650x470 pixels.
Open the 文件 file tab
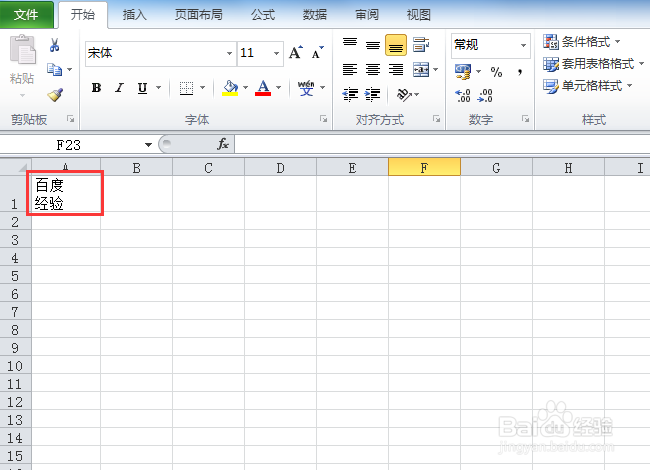click(x=26, y=15)
